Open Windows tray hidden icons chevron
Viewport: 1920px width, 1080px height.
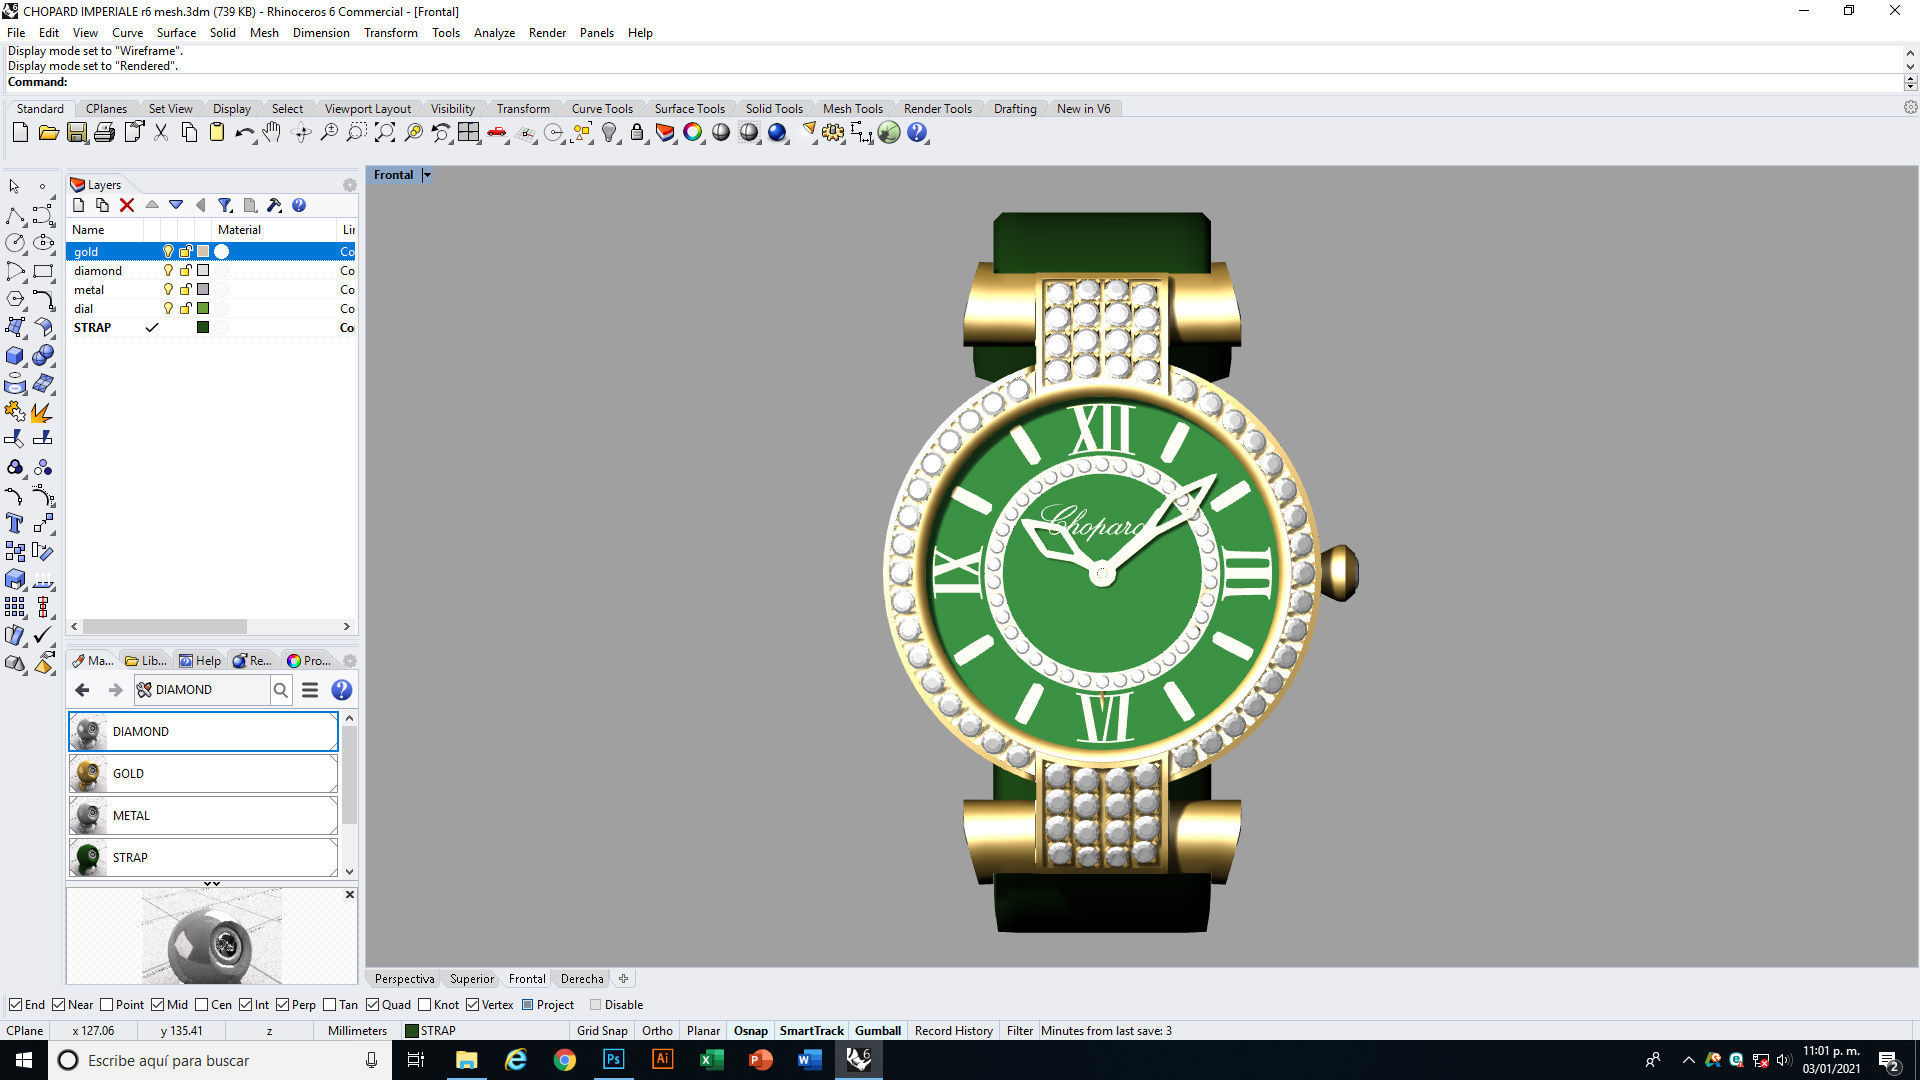coord(1689,1060)
